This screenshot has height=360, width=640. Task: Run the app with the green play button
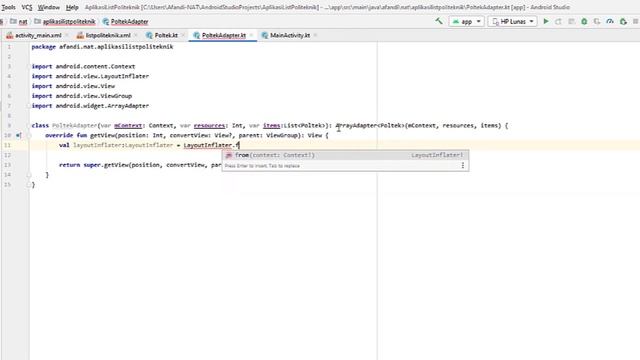click(x=546, y=21)
